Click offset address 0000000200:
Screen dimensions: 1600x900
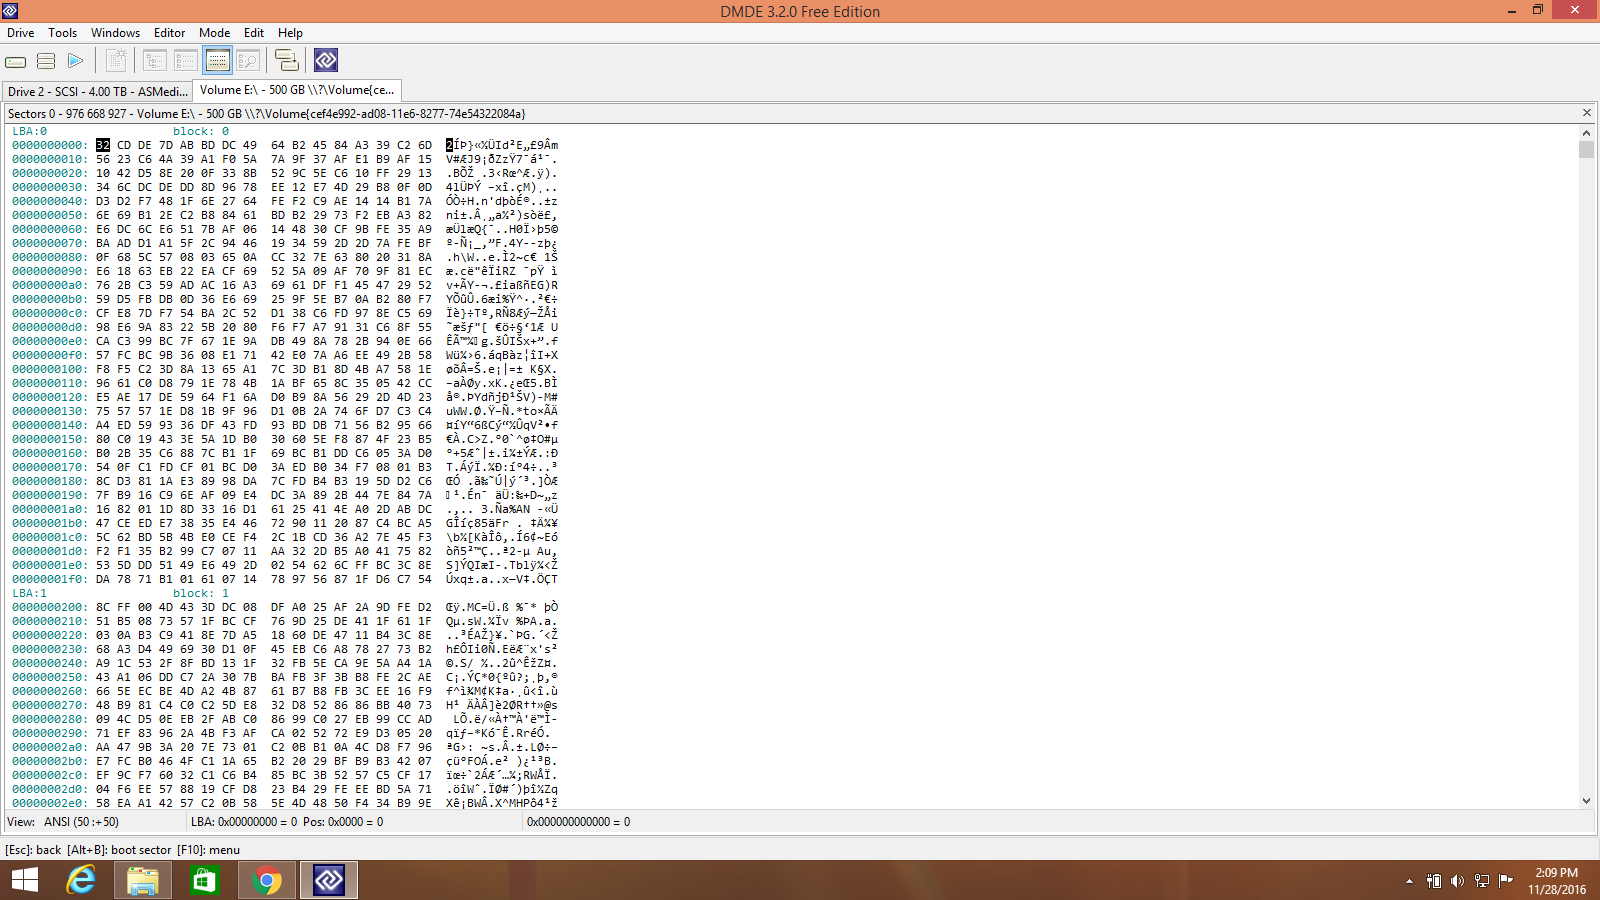coord(49,607)
